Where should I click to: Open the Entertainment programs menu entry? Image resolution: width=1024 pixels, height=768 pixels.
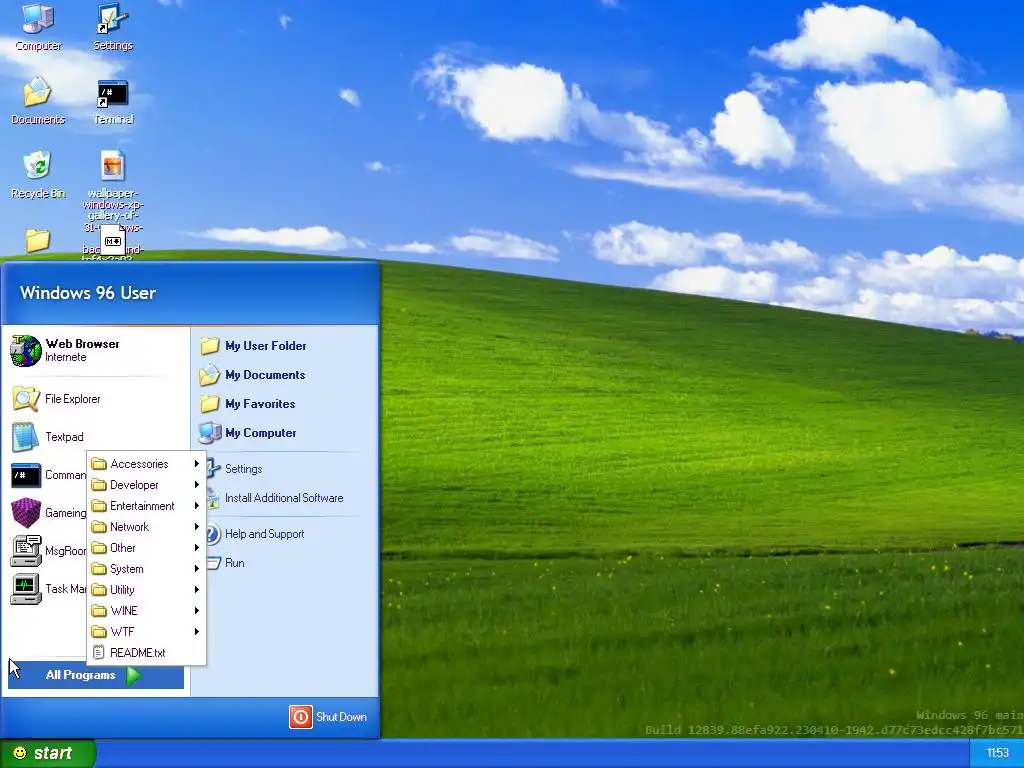[146, 505]
